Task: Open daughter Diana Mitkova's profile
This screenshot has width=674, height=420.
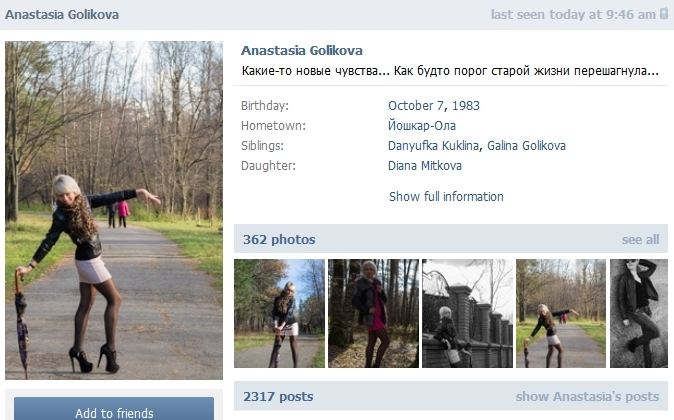Action: pos(425,166)
